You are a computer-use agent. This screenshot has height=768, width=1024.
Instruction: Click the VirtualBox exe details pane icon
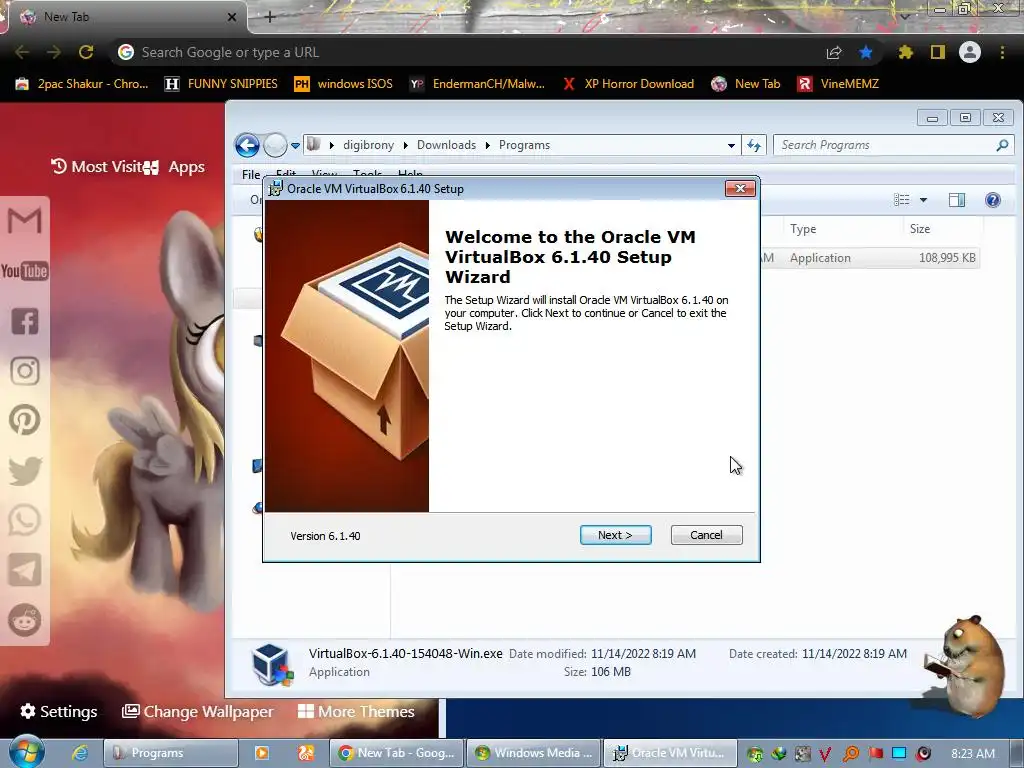click(x=272, y=664)
